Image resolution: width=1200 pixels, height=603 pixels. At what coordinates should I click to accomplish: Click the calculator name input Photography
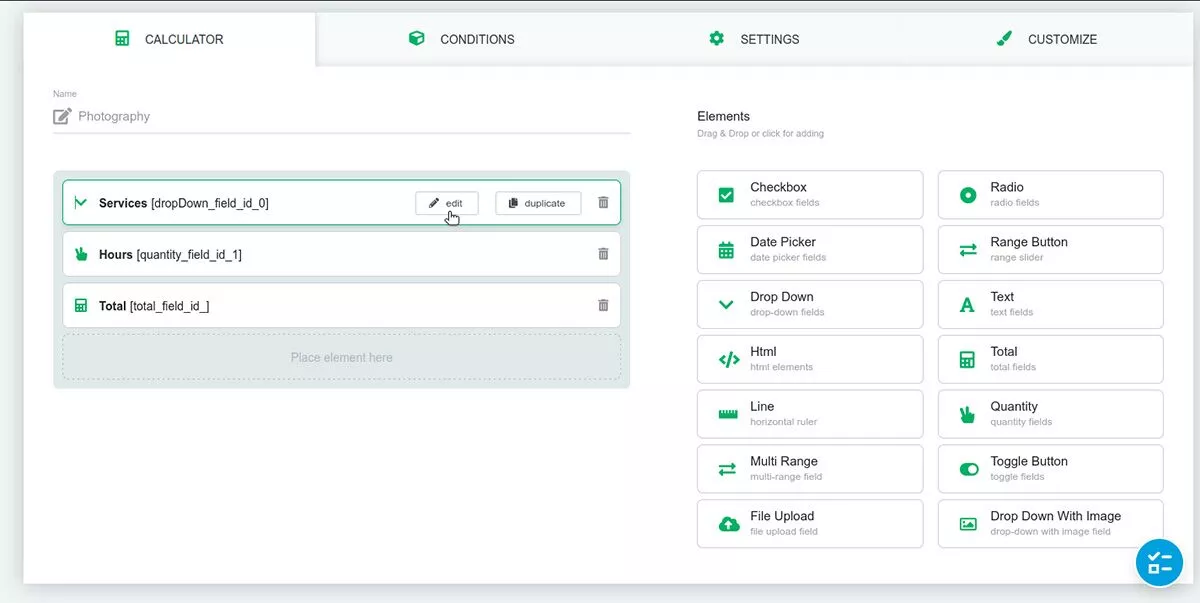tap(341, 116)
